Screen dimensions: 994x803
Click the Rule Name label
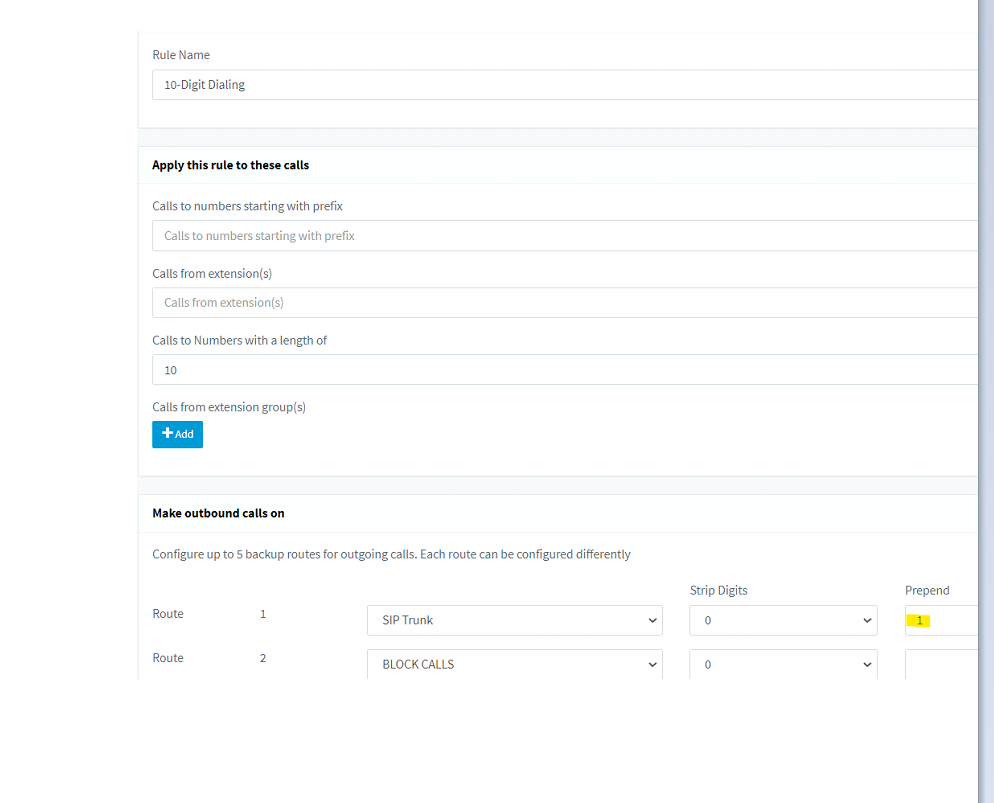point(181,55)
